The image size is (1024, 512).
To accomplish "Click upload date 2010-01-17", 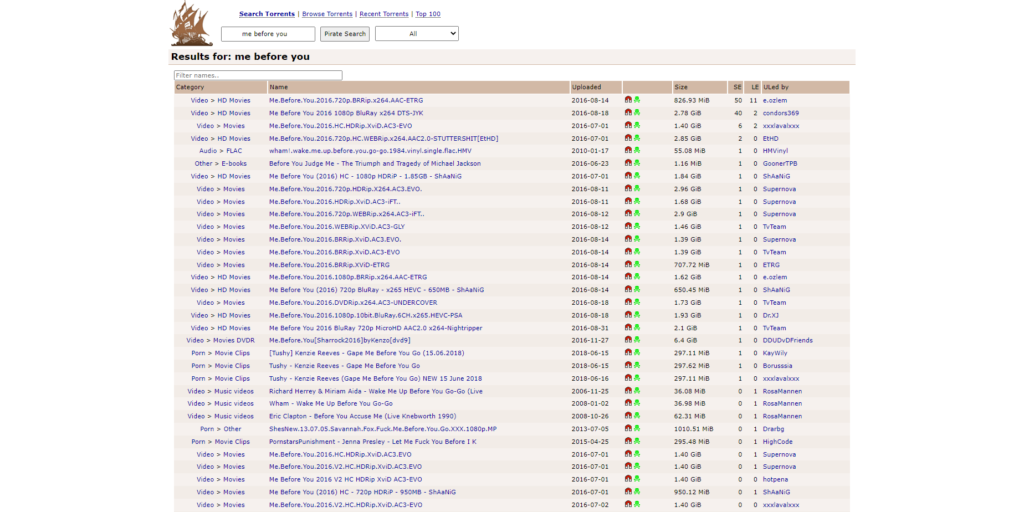I will coord(590,151).
